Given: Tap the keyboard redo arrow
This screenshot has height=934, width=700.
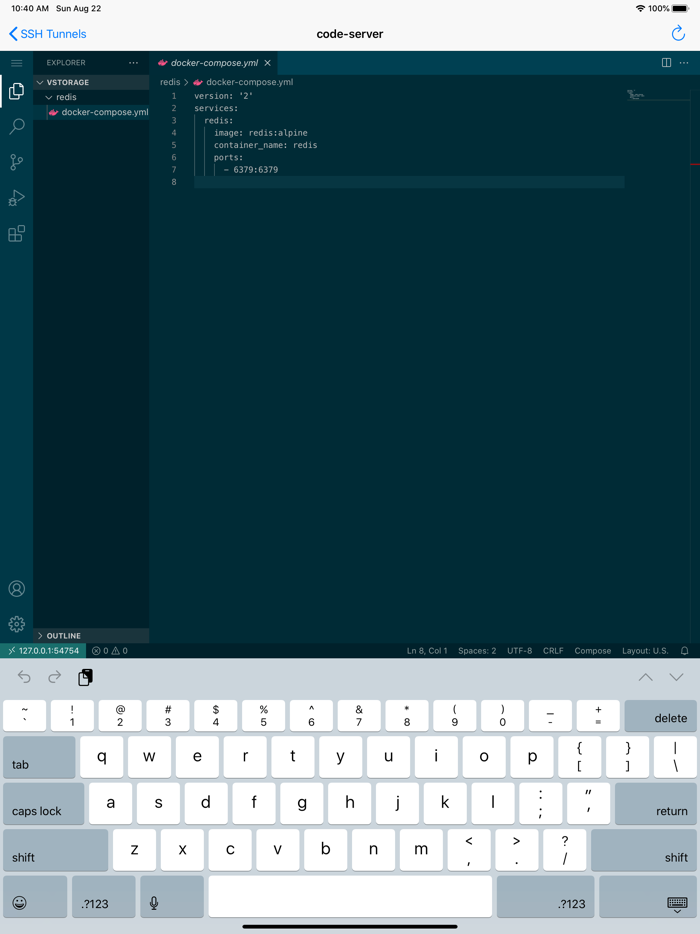Looking at the screenshot, I should [54, 677].
